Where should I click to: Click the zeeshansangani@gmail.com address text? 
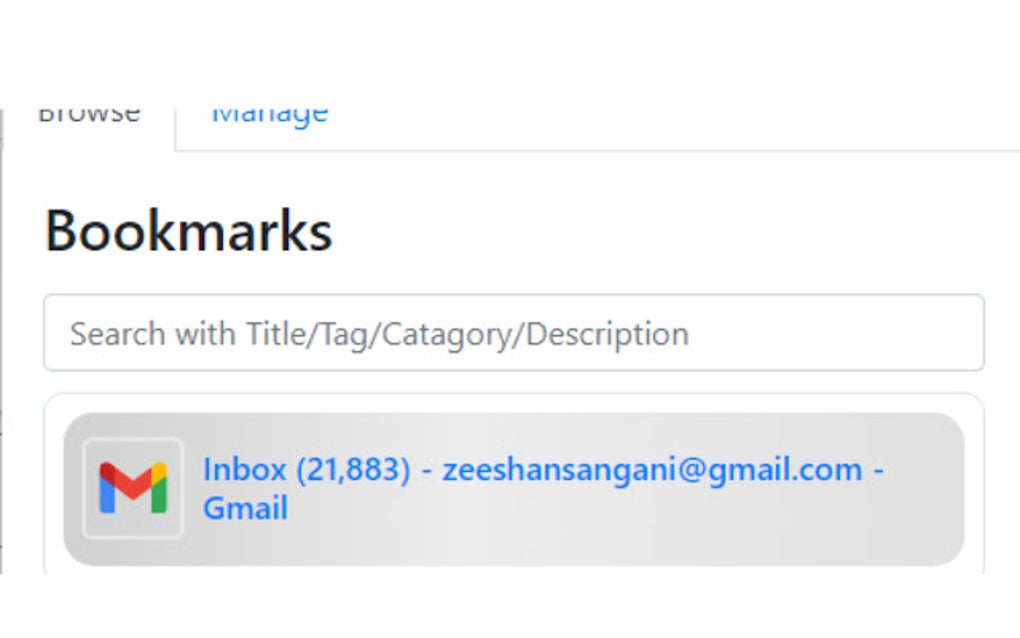tap(651, 469)
